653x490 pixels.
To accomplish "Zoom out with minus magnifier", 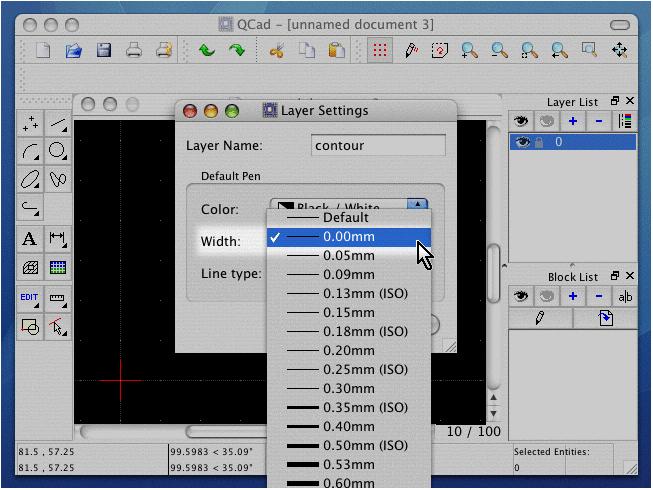I will pyautogui.click(x=499, y=50).
